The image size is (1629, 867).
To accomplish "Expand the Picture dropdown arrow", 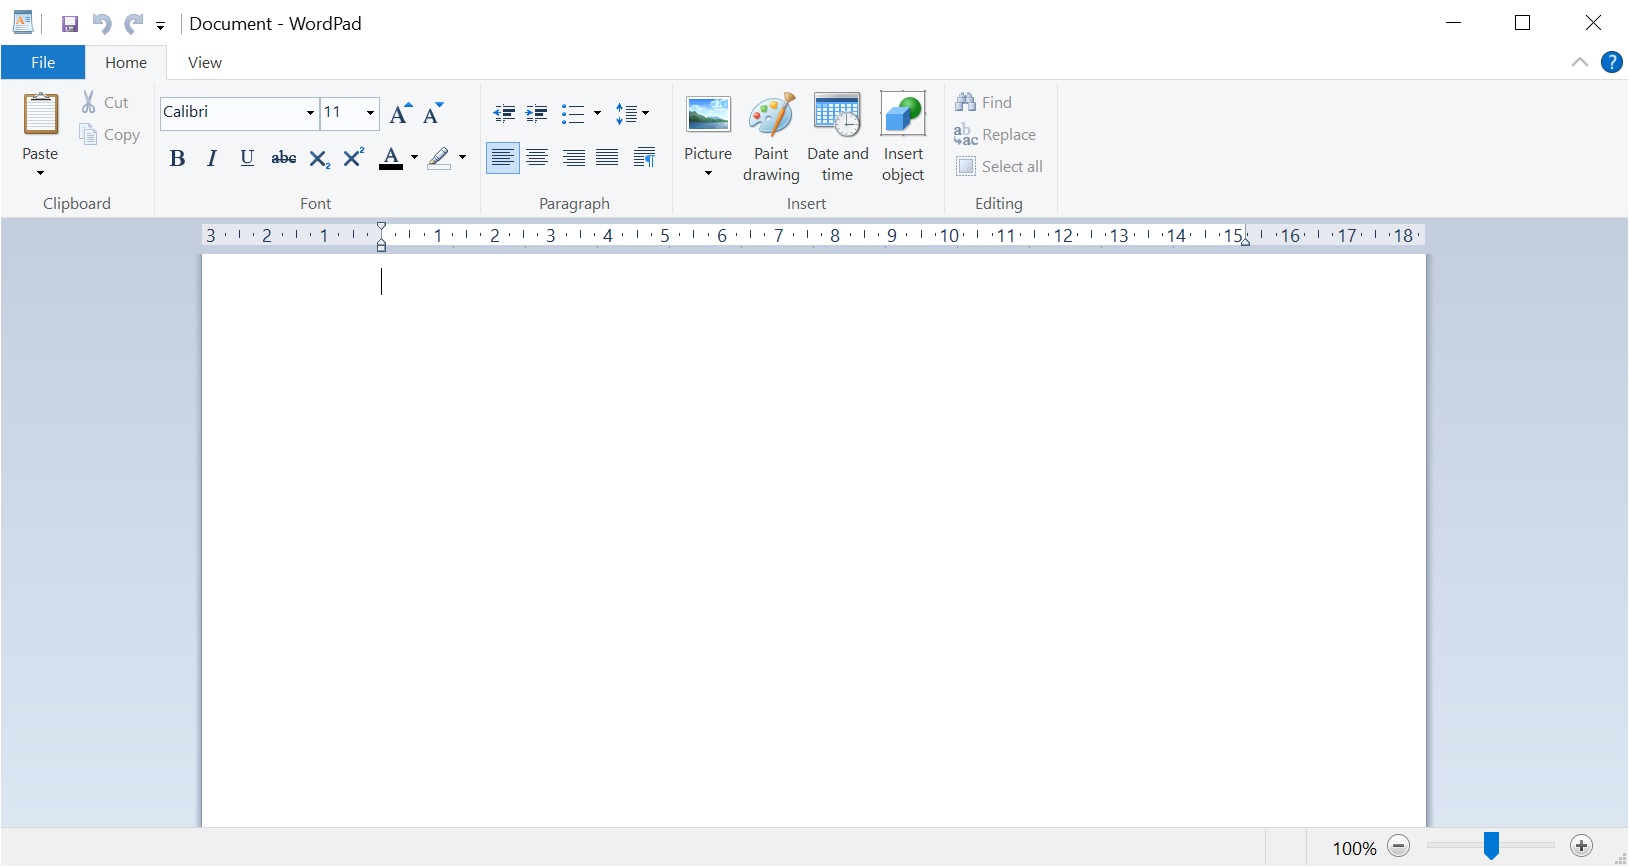I will pyautogui.click(x=708, y=174).
